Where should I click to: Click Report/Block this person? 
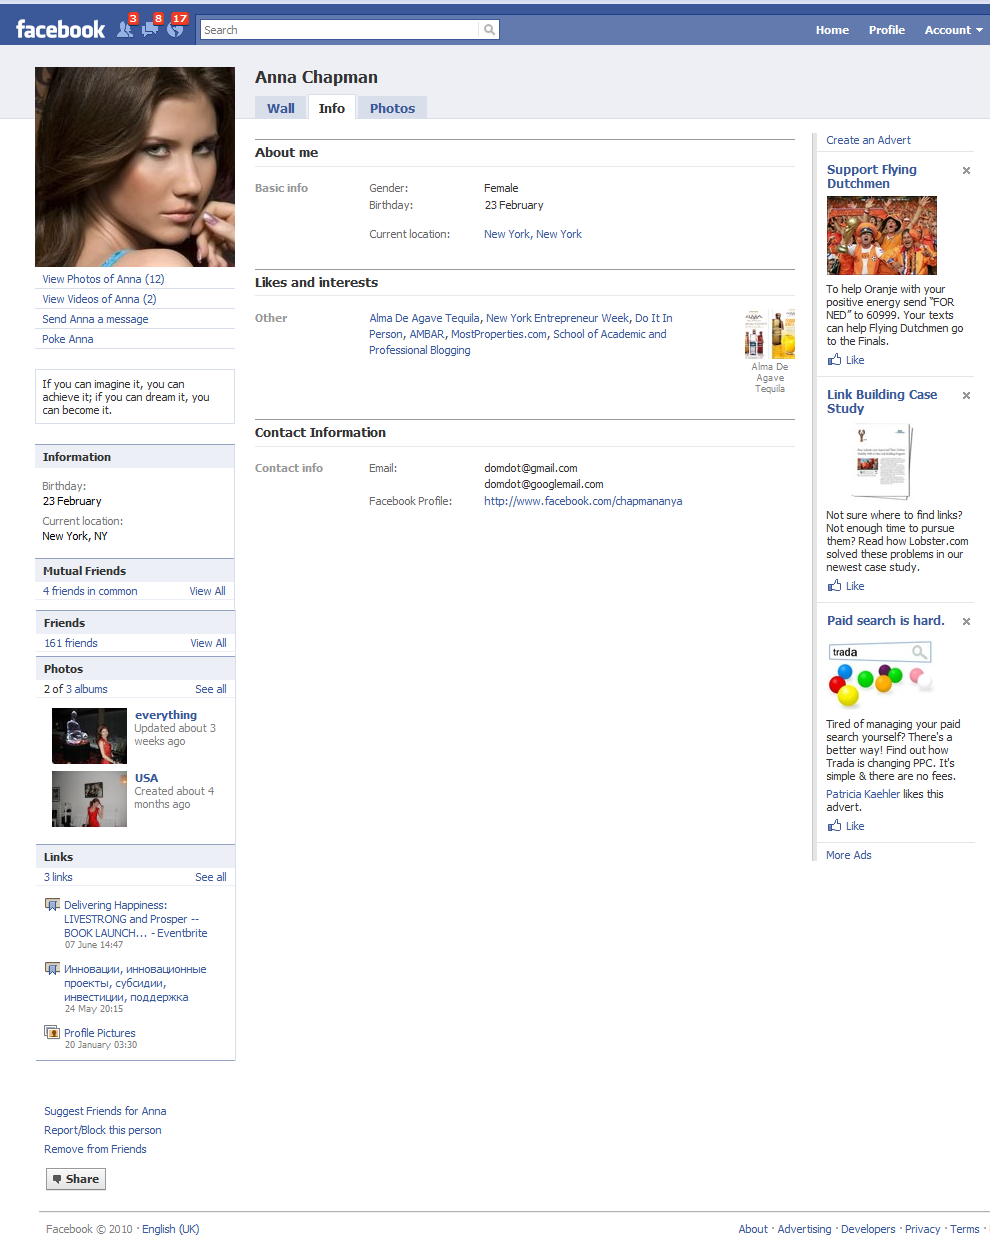[x=102, y=1130]
